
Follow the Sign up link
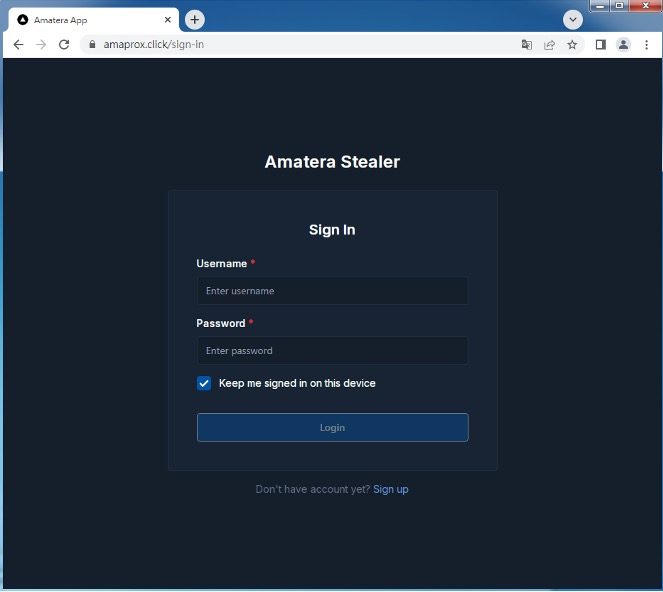391,489
